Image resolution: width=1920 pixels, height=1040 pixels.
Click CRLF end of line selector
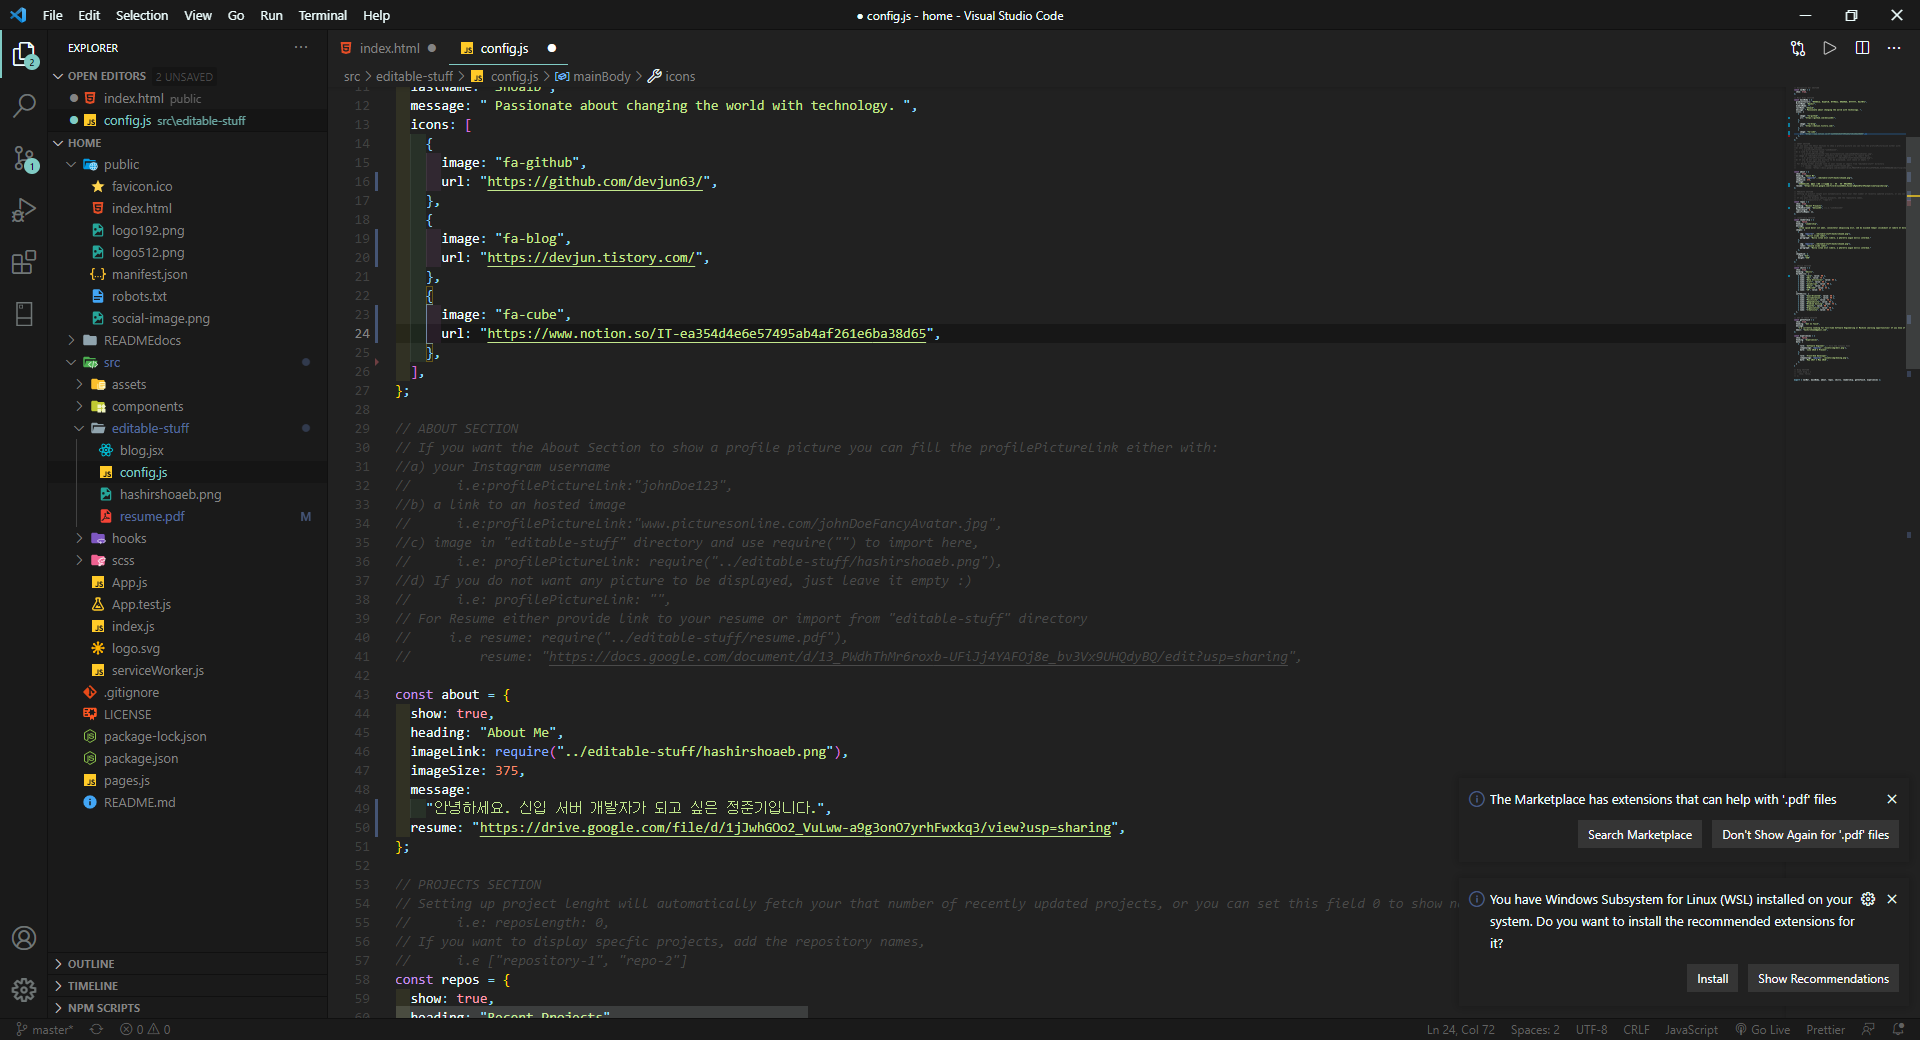click(x=1636, y=1029)
